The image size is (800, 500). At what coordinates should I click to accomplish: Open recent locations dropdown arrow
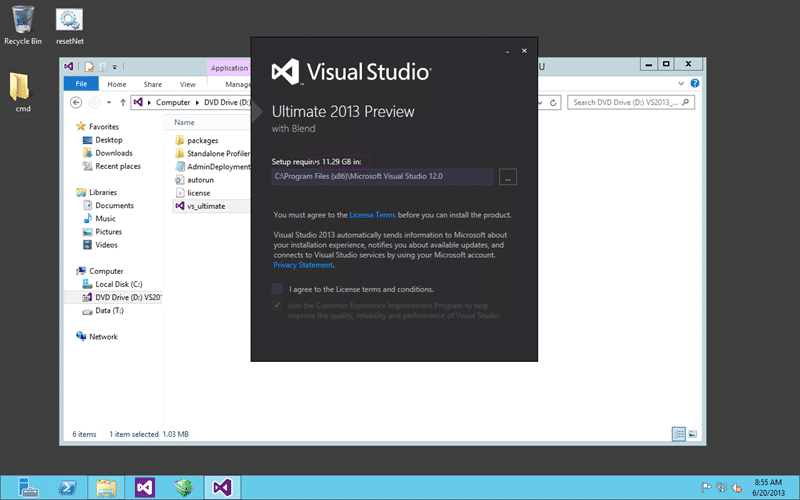(x=109, y=103)
